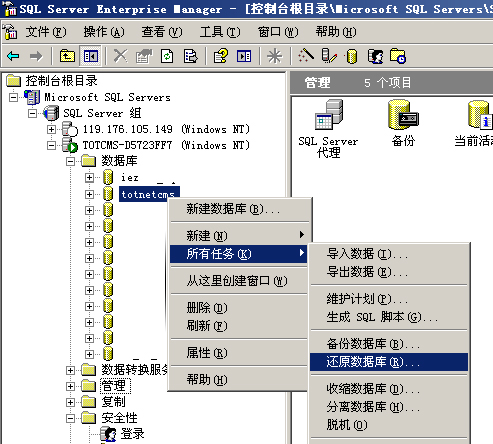Choose 刷新(F) from context menu
The height and width of the screenshot is (444, 493).
point(240,325)
